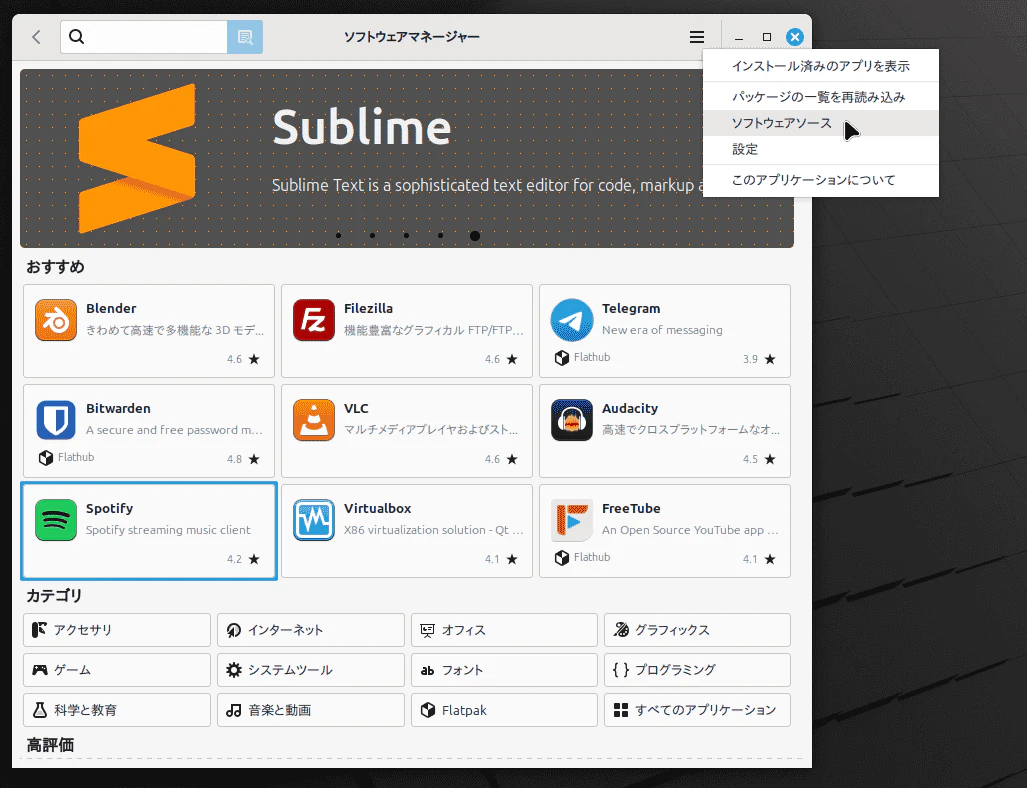This screenshot has height=788, width=1027.
Task: Open the 科学と教育 category
Action: point(117,710)
